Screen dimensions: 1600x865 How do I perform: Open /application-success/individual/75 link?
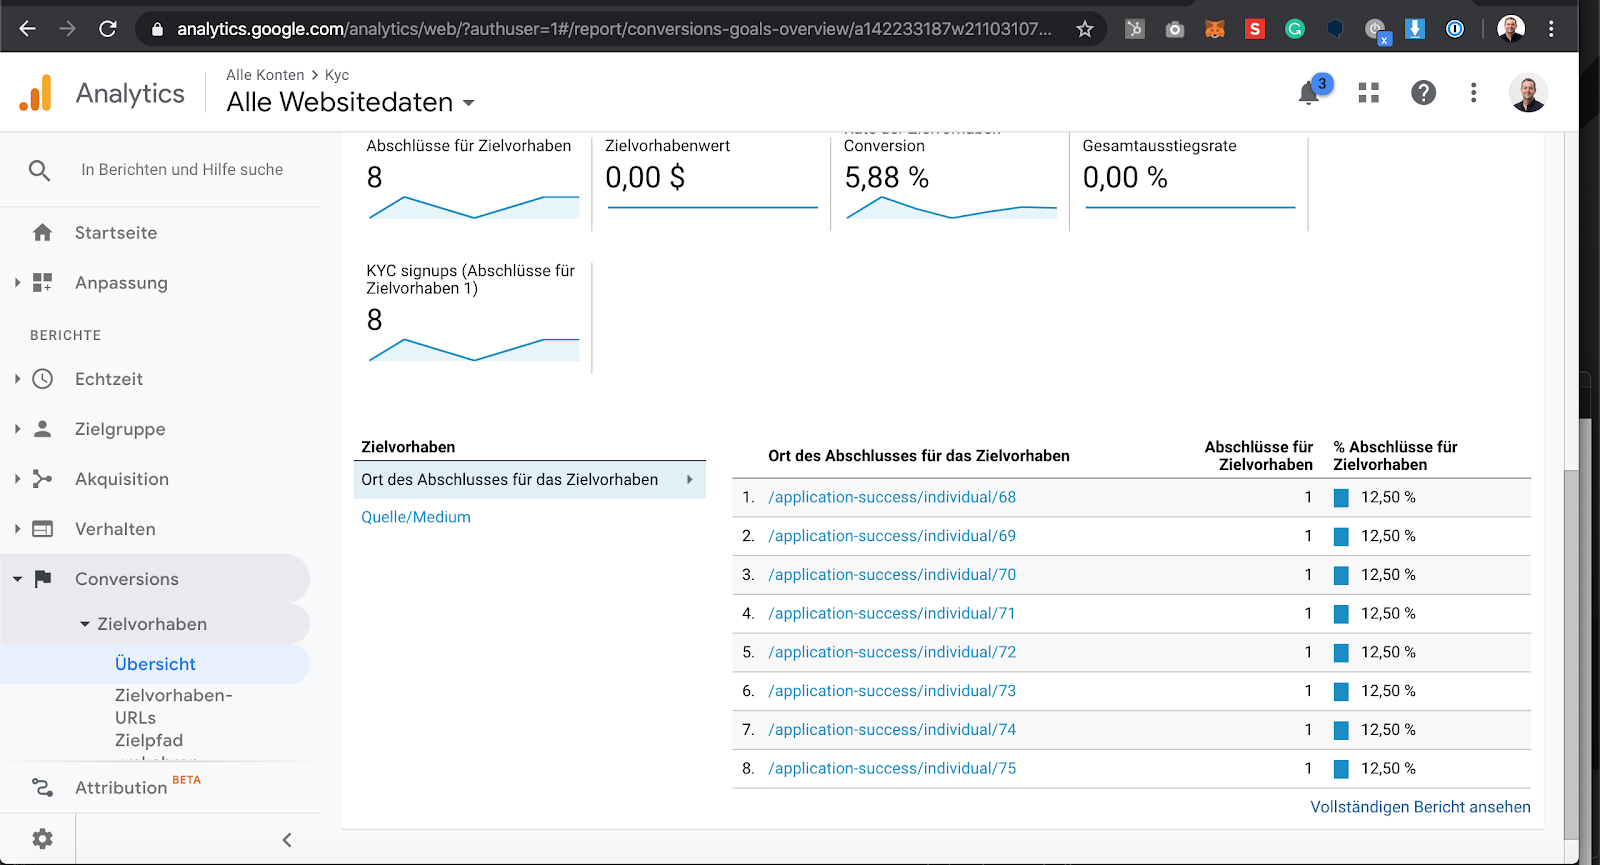[x=892, y=769]
